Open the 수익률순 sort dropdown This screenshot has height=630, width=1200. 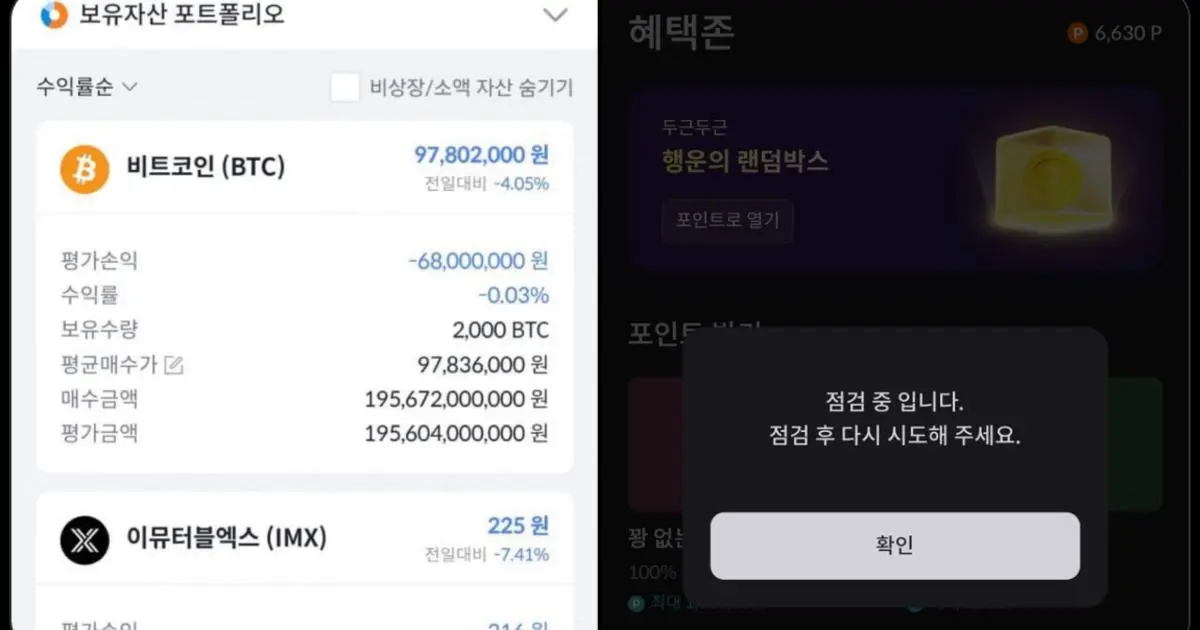tap(85, 87)
